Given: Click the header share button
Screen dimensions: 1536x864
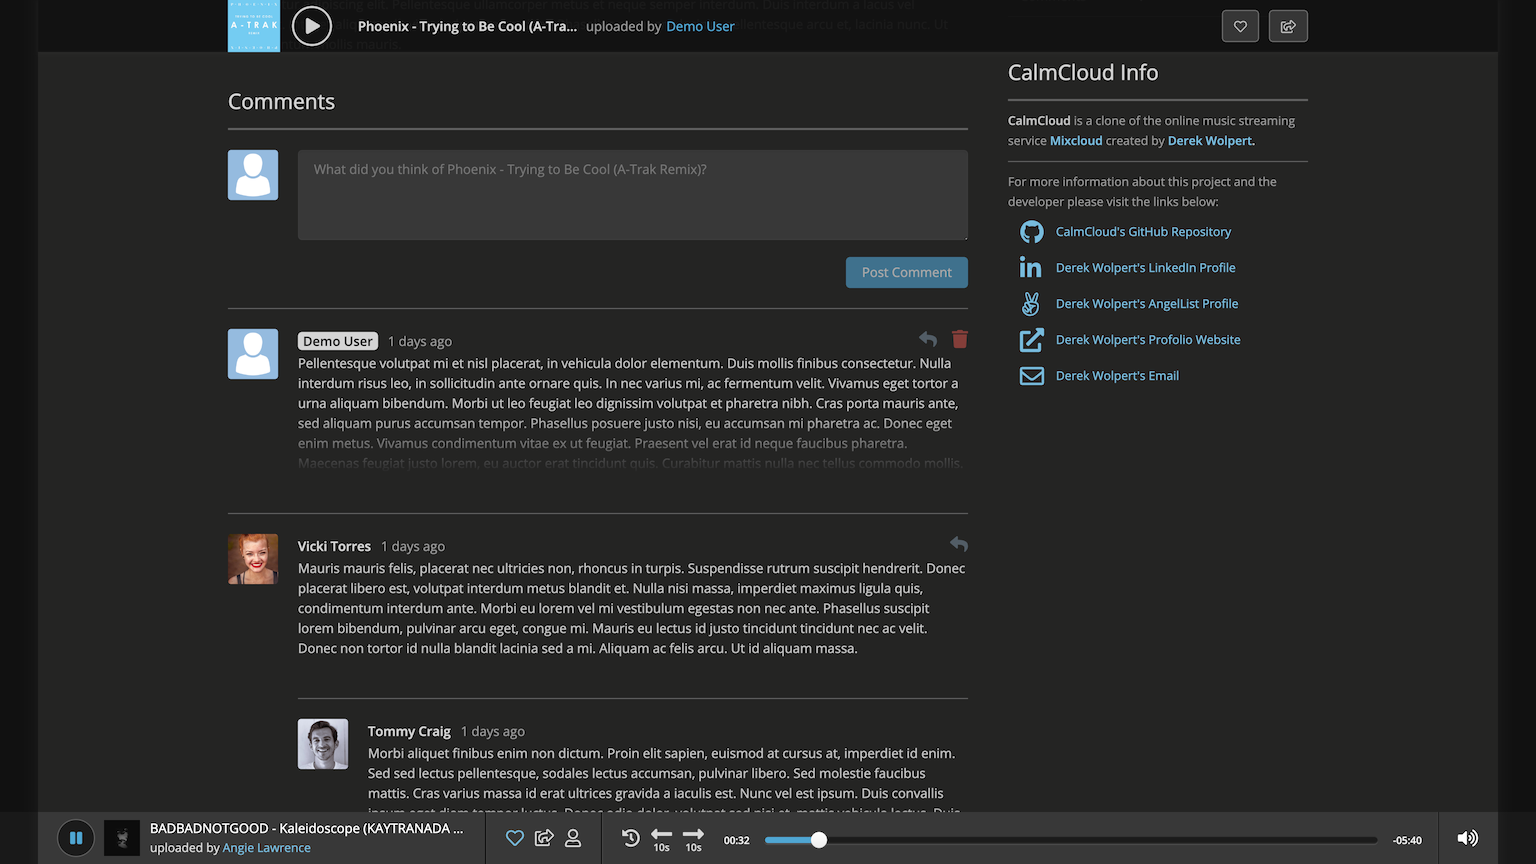Looking at the screenshot, I should (x=1288, y=26).
